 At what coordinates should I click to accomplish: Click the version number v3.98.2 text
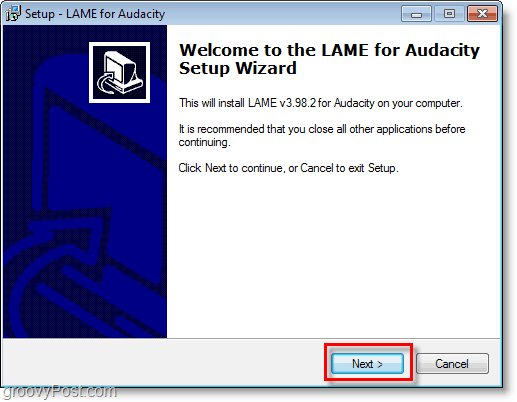[298, 103]
